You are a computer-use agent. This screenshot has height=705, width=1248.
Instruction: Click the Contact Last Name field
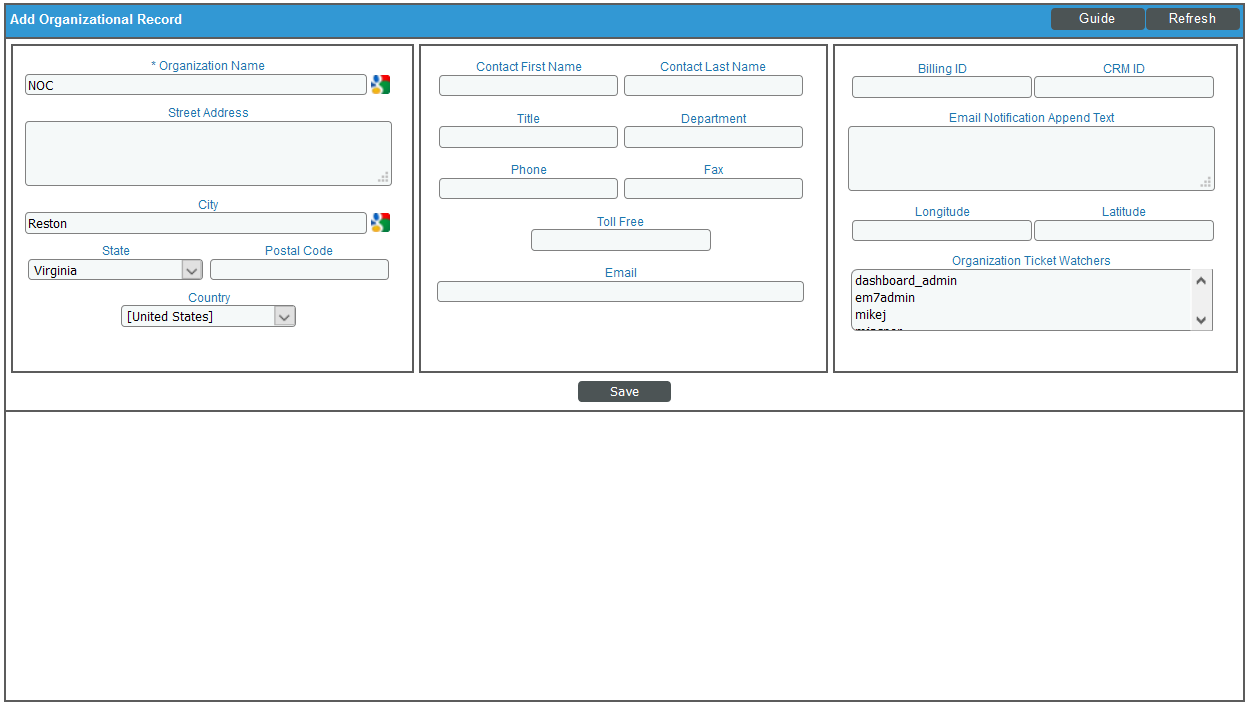click(x=713, y=86)
